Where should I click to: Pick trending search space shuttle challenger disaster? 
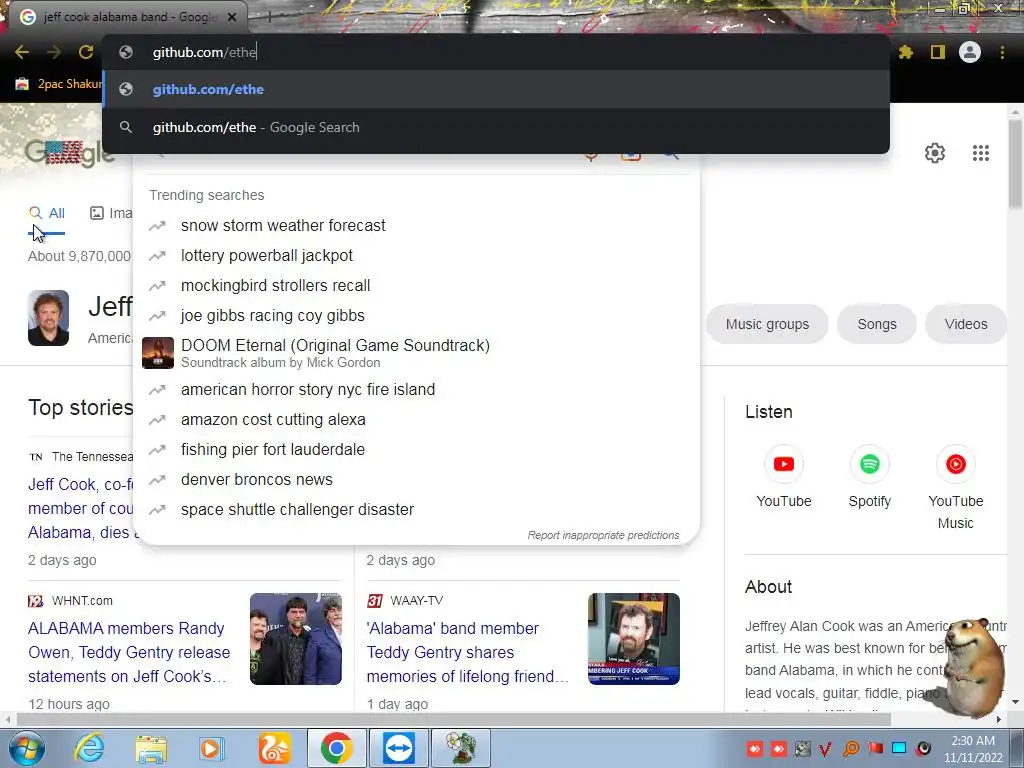(416, 509)
